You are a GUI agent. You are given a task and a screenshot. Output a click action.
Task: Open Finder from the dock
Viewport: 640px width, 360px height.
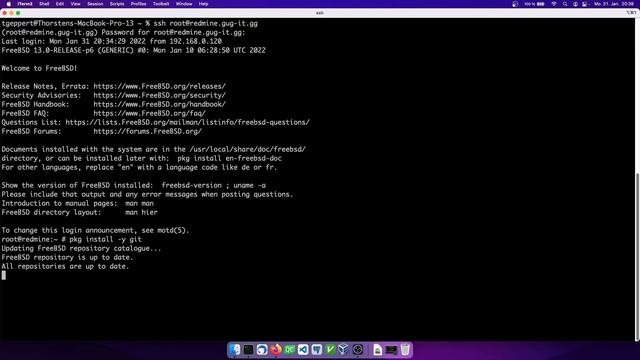[x=235, y=350]
